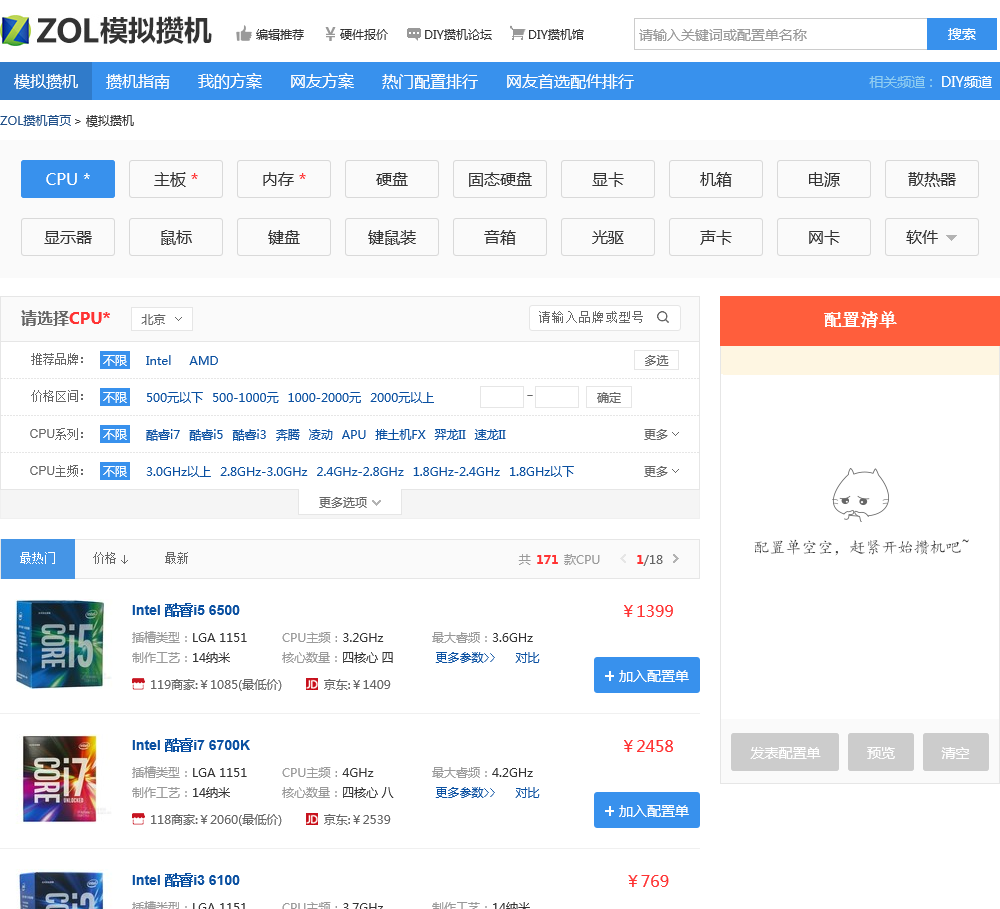
Task: Click the Intel 酷睿i5 6500 box image
Action: 60,644
